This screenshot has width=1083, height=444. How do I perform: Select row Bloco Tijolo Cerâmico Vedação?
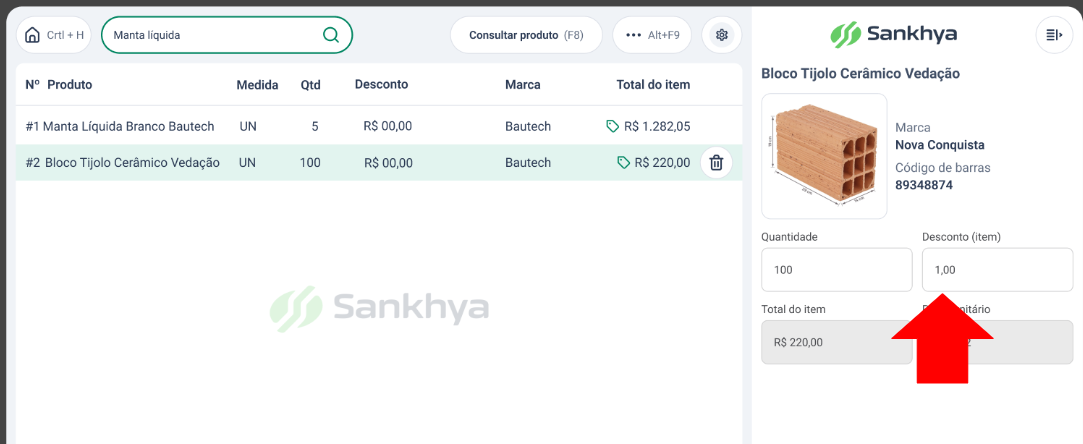coord(378,163)
